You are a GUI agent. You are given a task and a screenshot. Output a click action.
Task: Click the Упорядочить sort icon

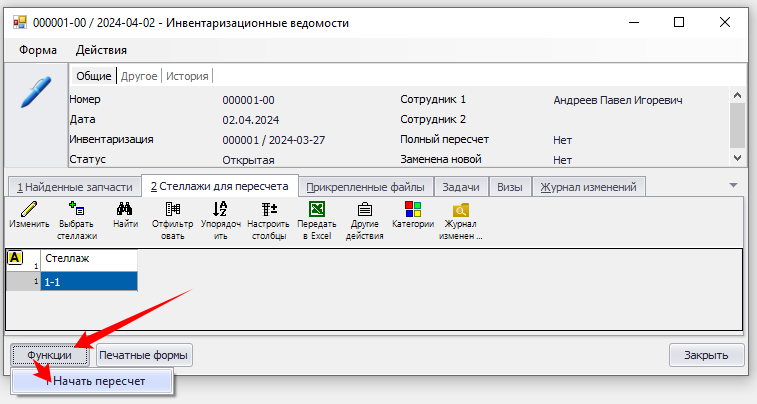220,209
